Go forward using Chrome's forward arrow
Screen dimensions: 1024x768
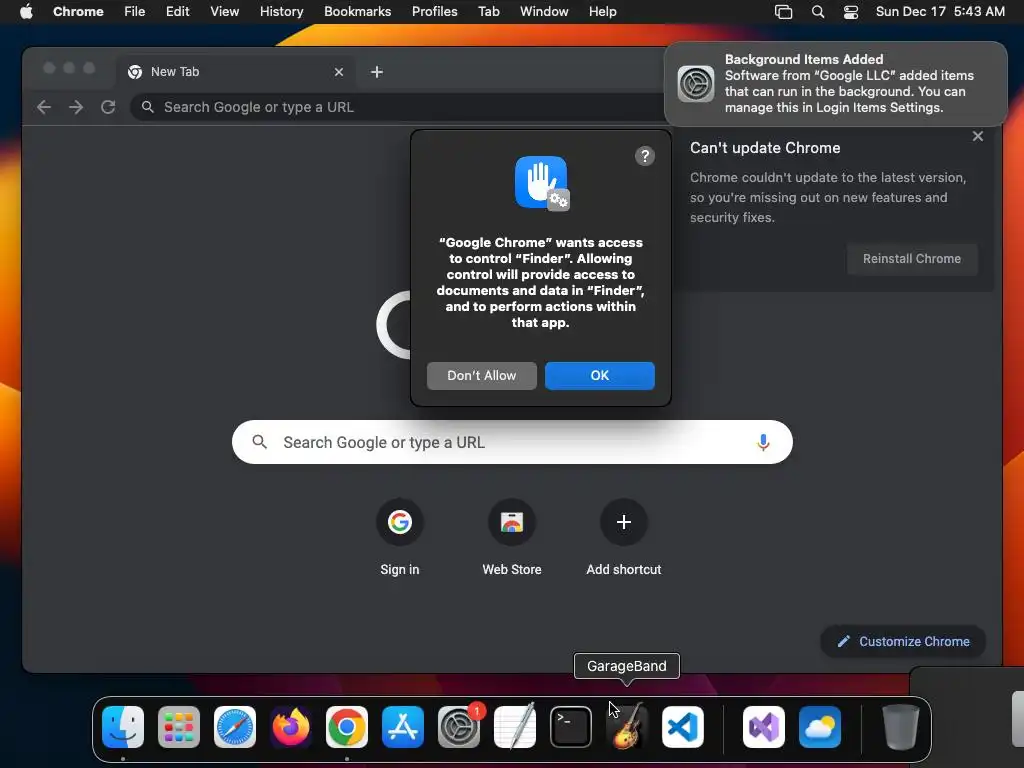76,106
